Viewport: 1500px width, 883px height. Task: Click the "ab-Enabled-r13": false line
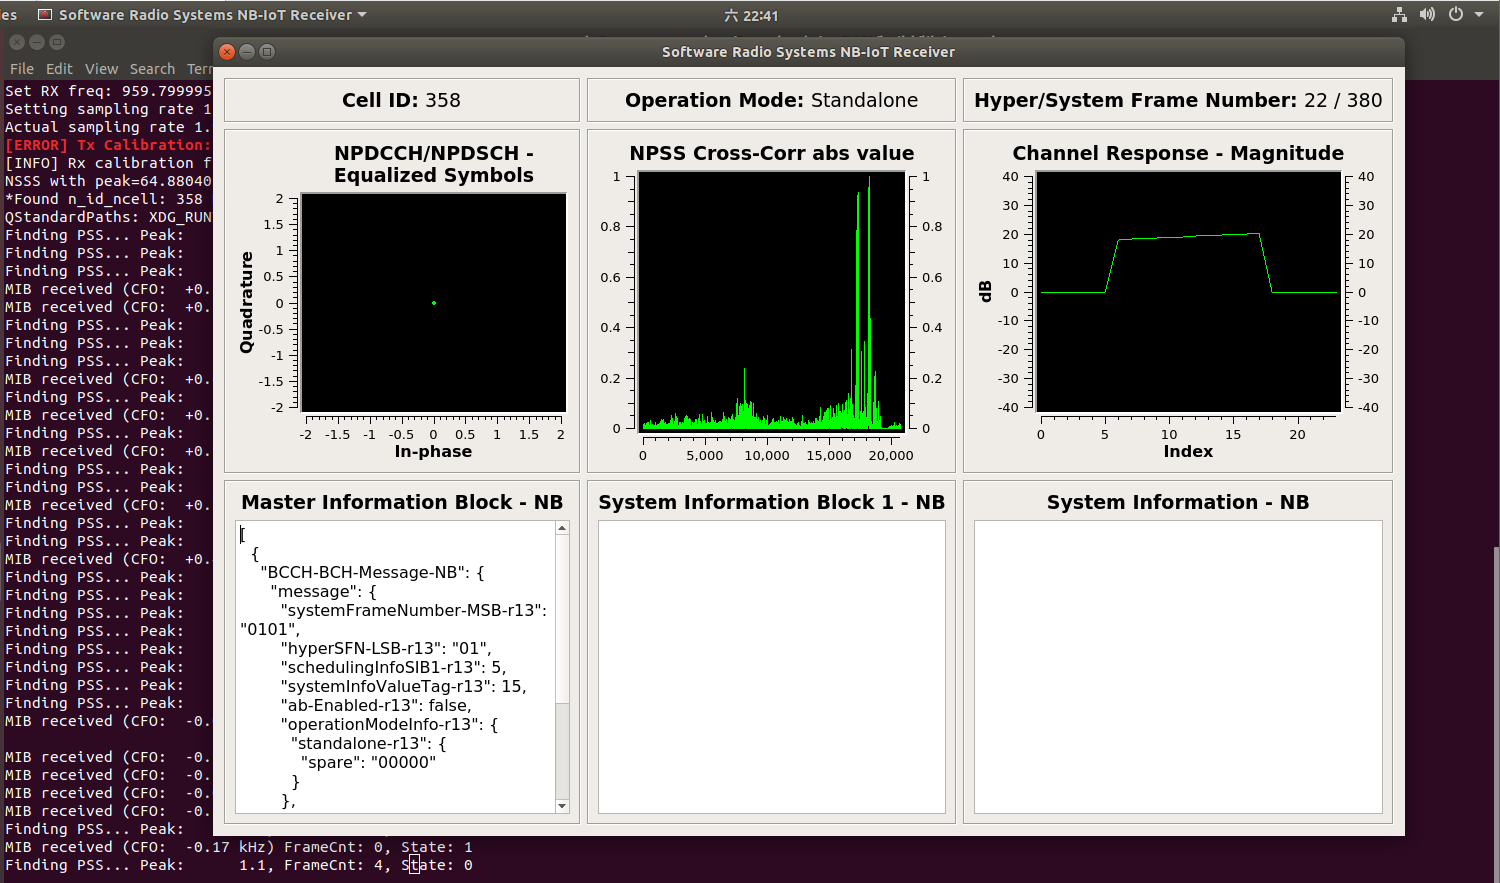[x=376, y=705]
